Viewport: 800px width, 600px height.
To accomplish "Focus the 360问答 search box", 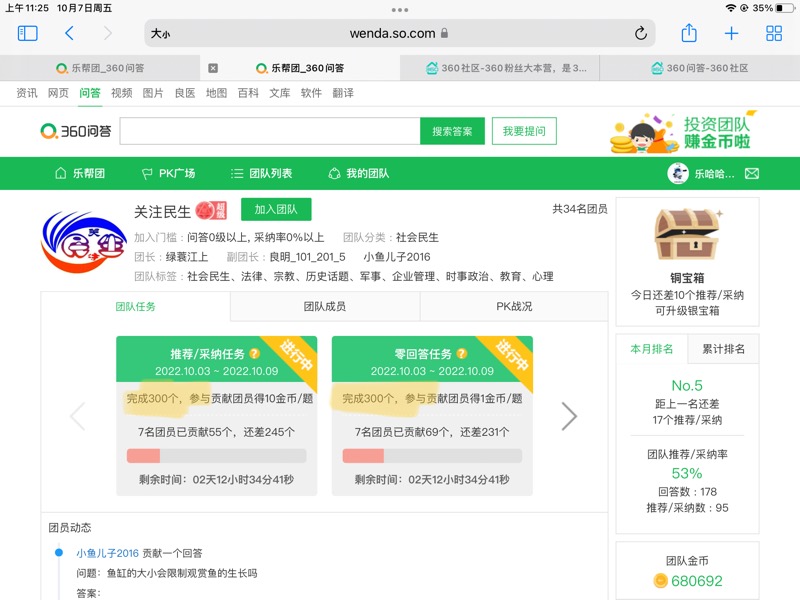I will pyautogui.click(x=270, y=131).
